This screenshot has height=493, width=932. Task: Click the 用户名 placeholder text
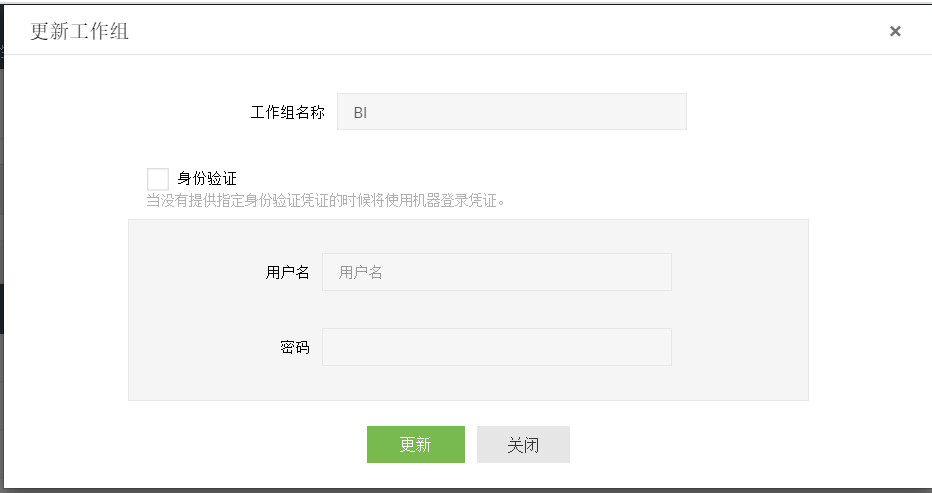(x=361, y=272)
